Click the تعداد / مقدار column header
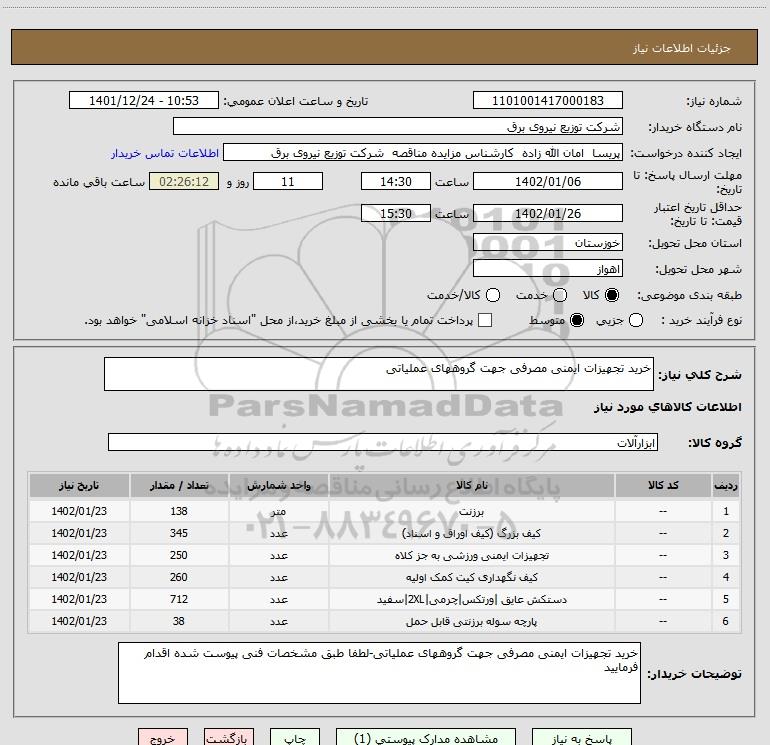The image size is (770, 745). click(x=179, y=486)
